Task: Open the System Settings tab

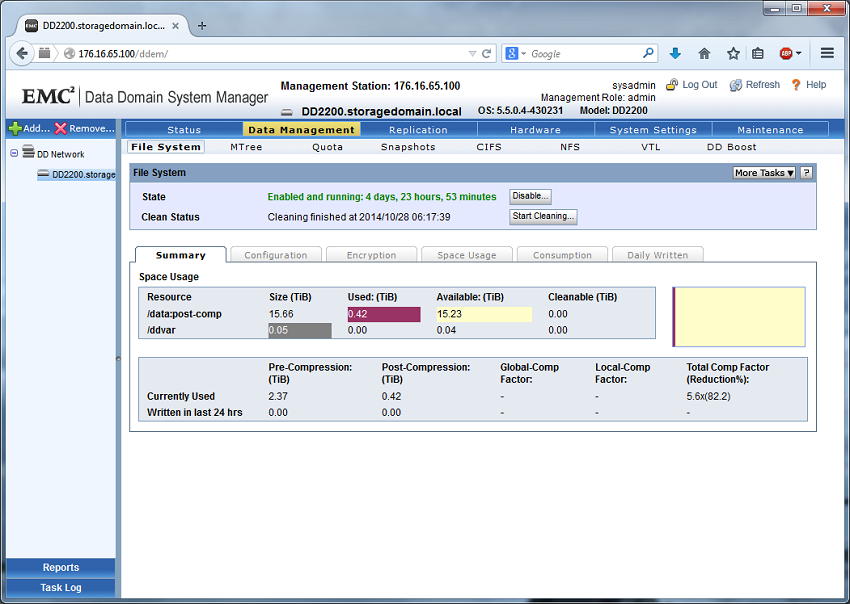Action: tap(653, 130)
